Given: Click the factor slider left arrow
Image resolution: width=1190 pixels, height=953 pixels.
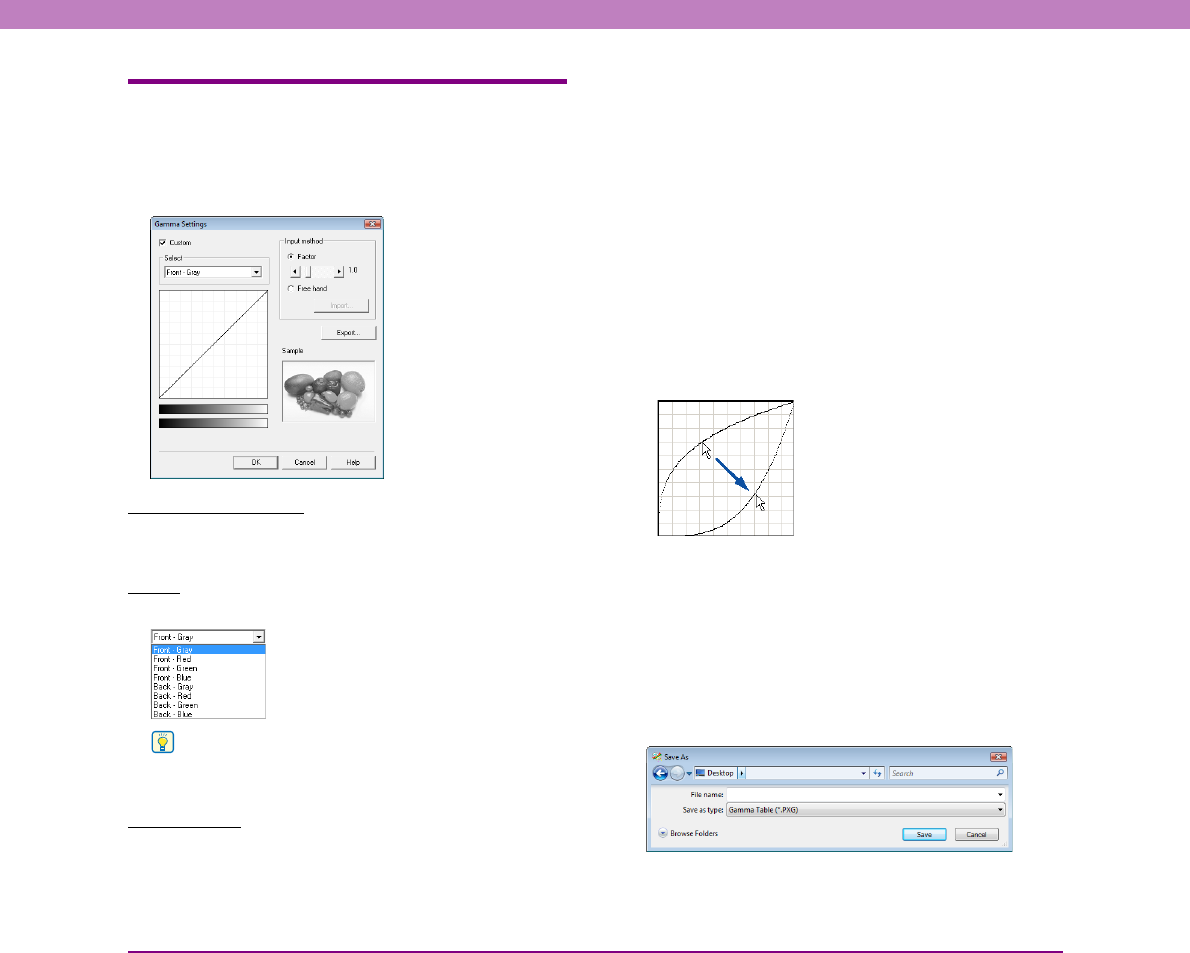Looking at the screenshot, I should click(x=295, y=271).
